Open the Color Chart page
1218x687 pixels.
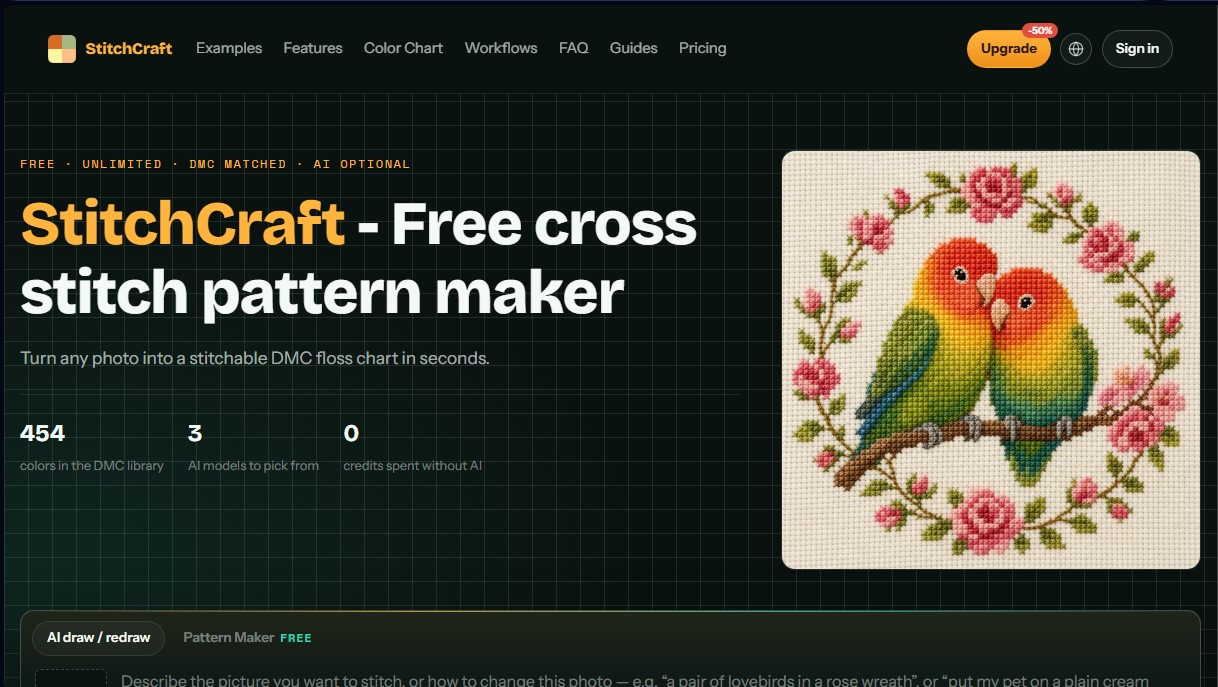point(403,48)
